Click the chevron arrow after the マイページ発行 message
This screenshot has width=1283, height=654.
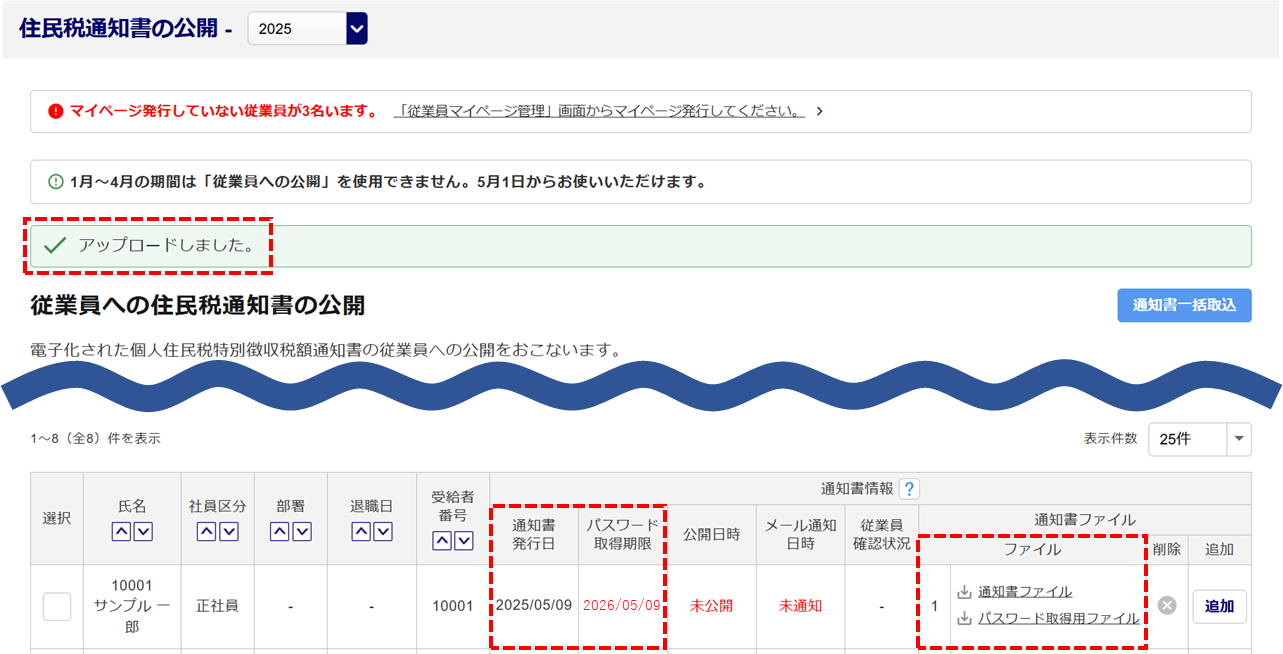pyautogui.click(x=819, y=111)
